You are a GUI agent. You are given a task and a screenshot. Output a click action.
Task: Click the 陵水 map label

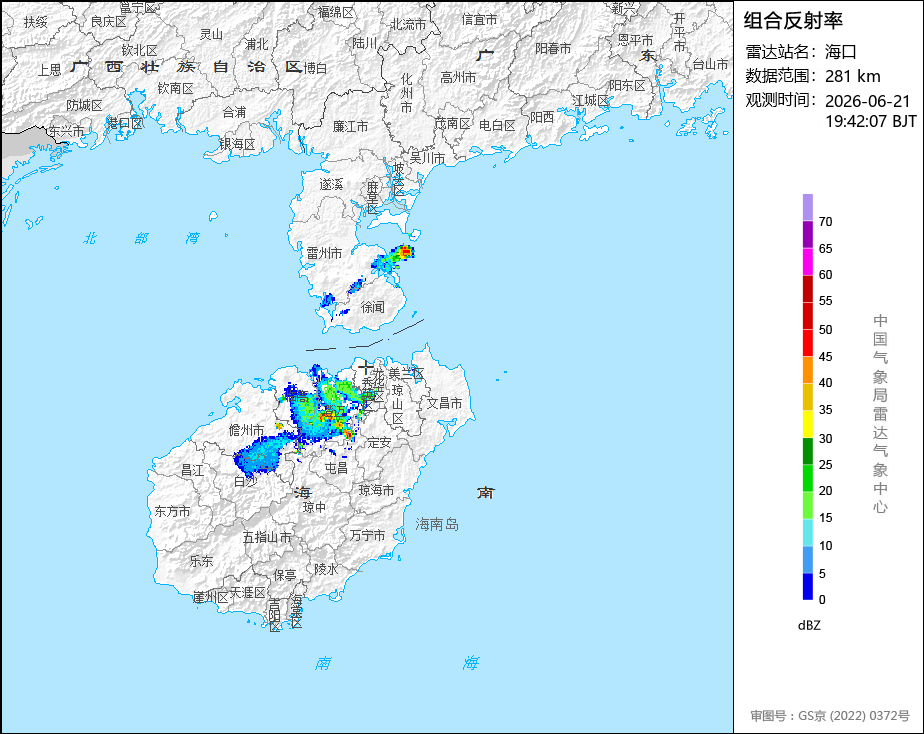click(326, 569)
